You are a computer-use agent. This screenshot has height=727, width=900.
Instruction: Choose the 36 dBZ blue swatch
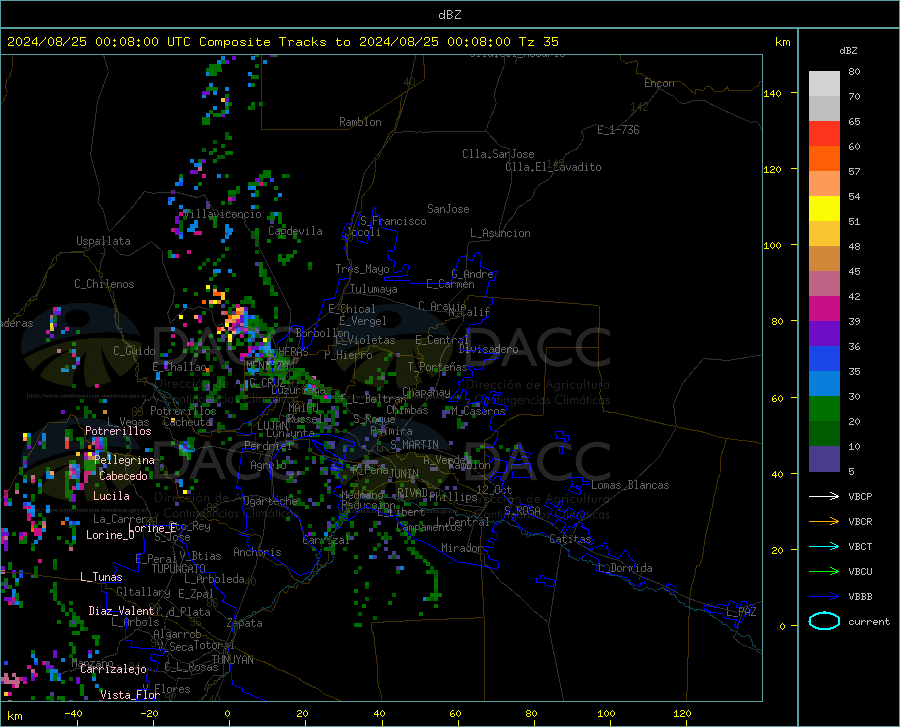[x=824, y=359]
